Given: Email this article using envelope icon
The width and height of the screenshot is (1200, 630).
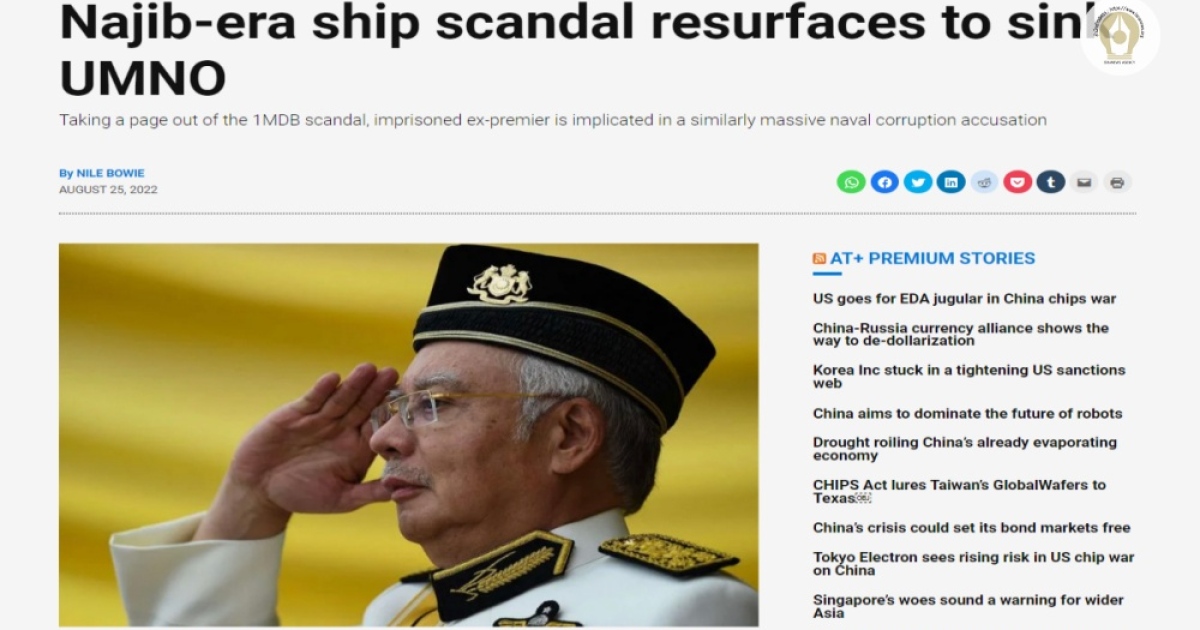Looking at the screenshot, I should pyautogui.click(x=1084, y=182).
